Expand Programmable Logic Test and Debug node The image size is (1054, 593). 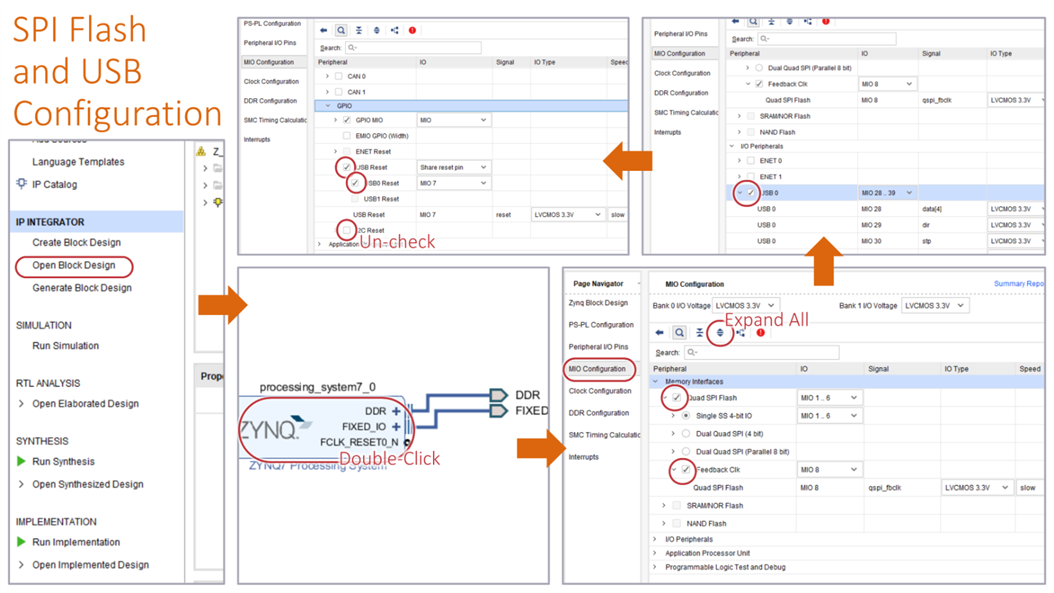[x=655, y=567]
